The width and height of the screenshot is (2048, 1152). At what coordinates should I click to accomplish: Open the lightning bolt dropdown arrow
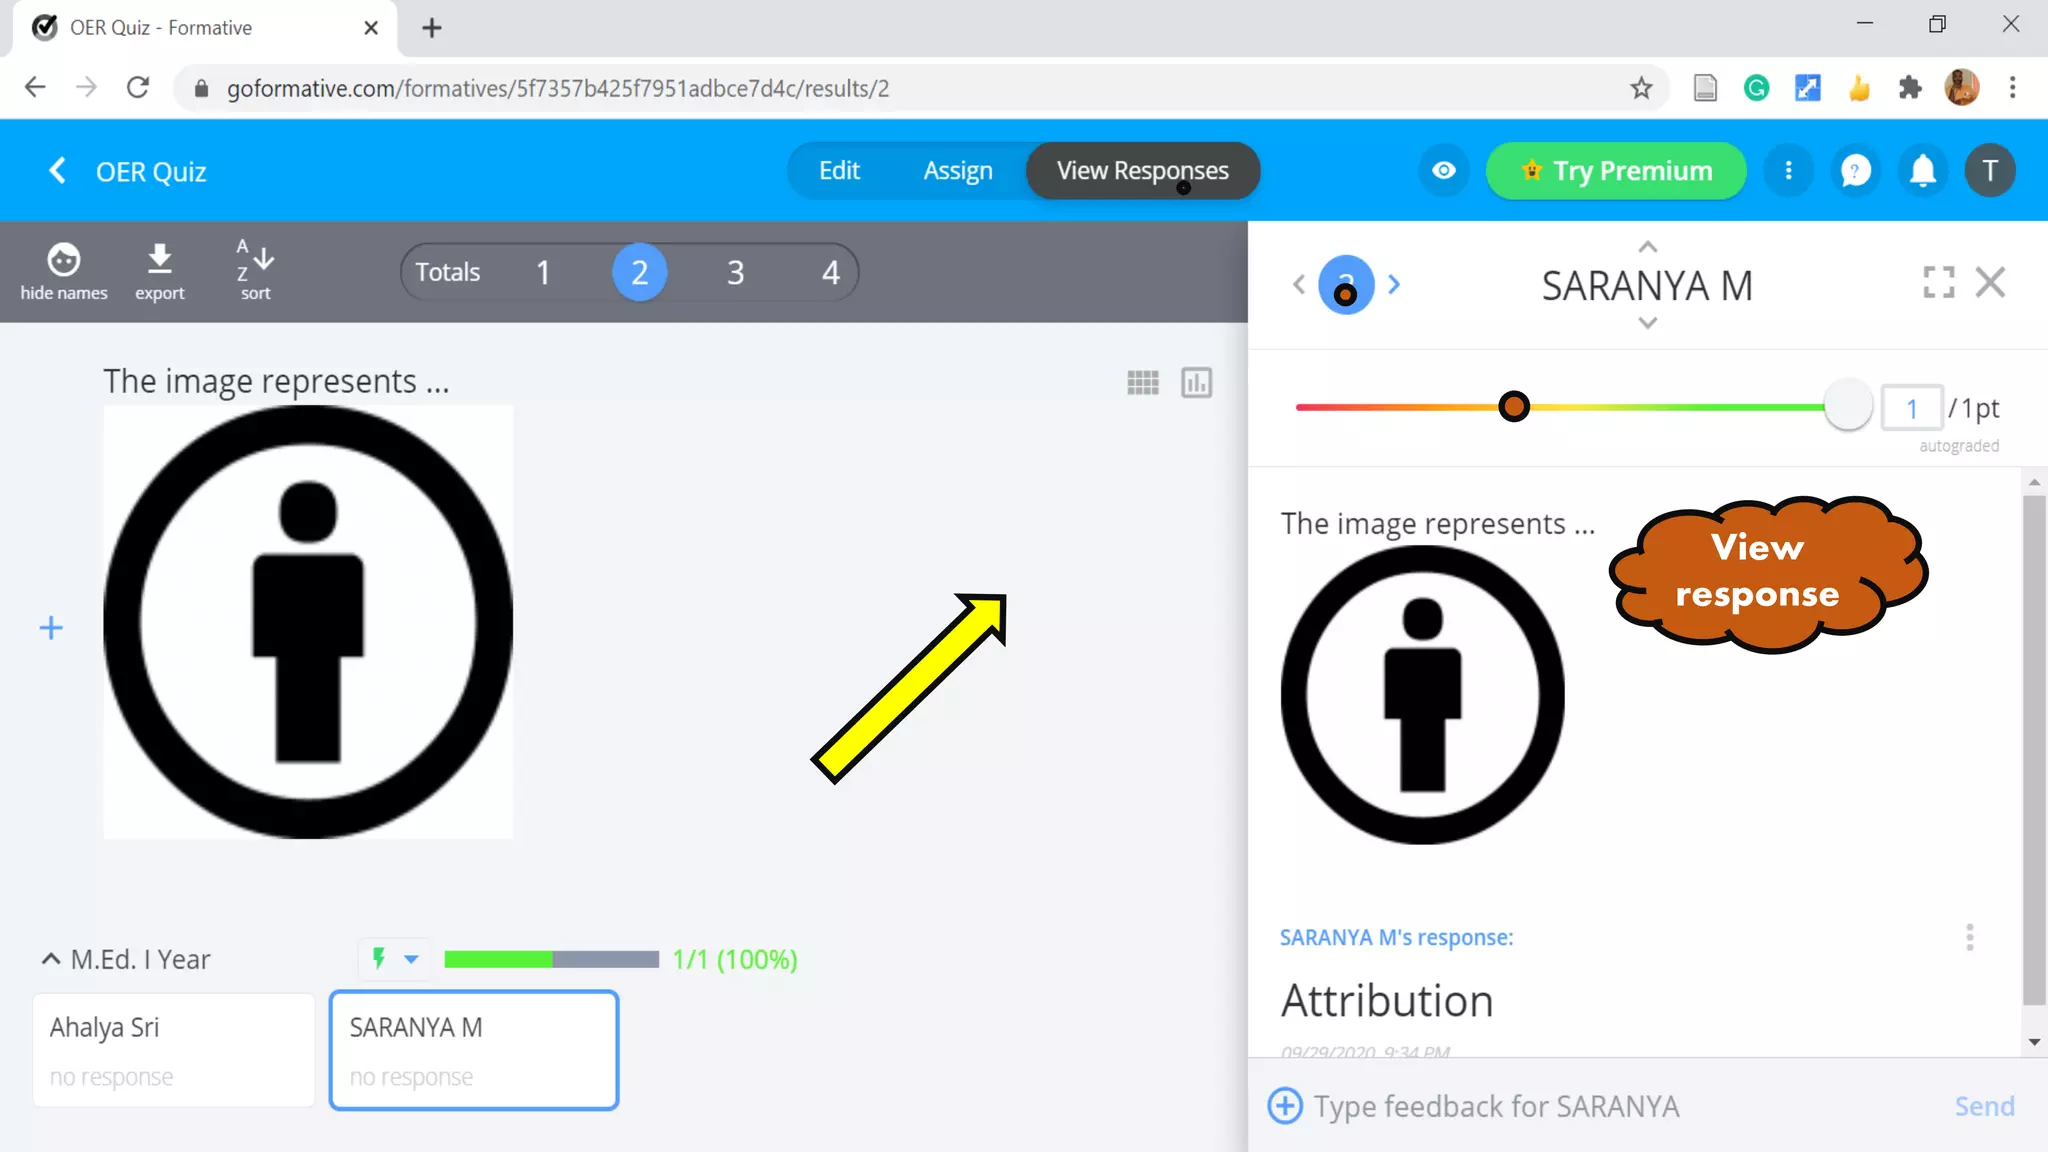pos(411,959)
